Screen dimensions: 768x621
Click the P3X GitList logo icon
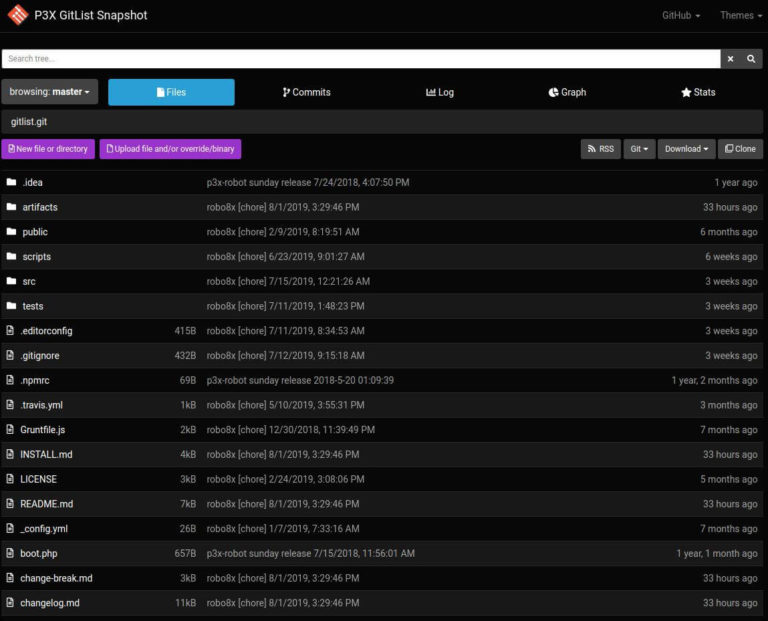point(18,15)
